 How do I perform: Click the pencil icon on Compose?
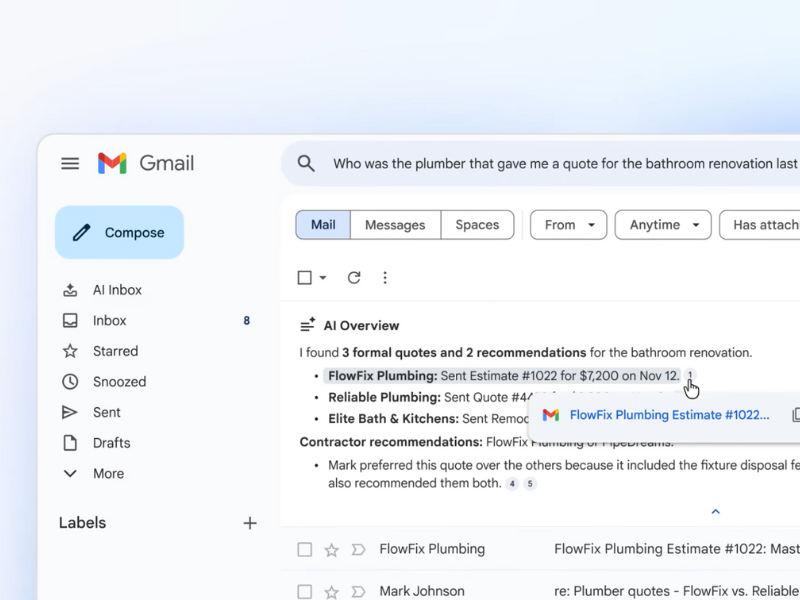(82, 233)
